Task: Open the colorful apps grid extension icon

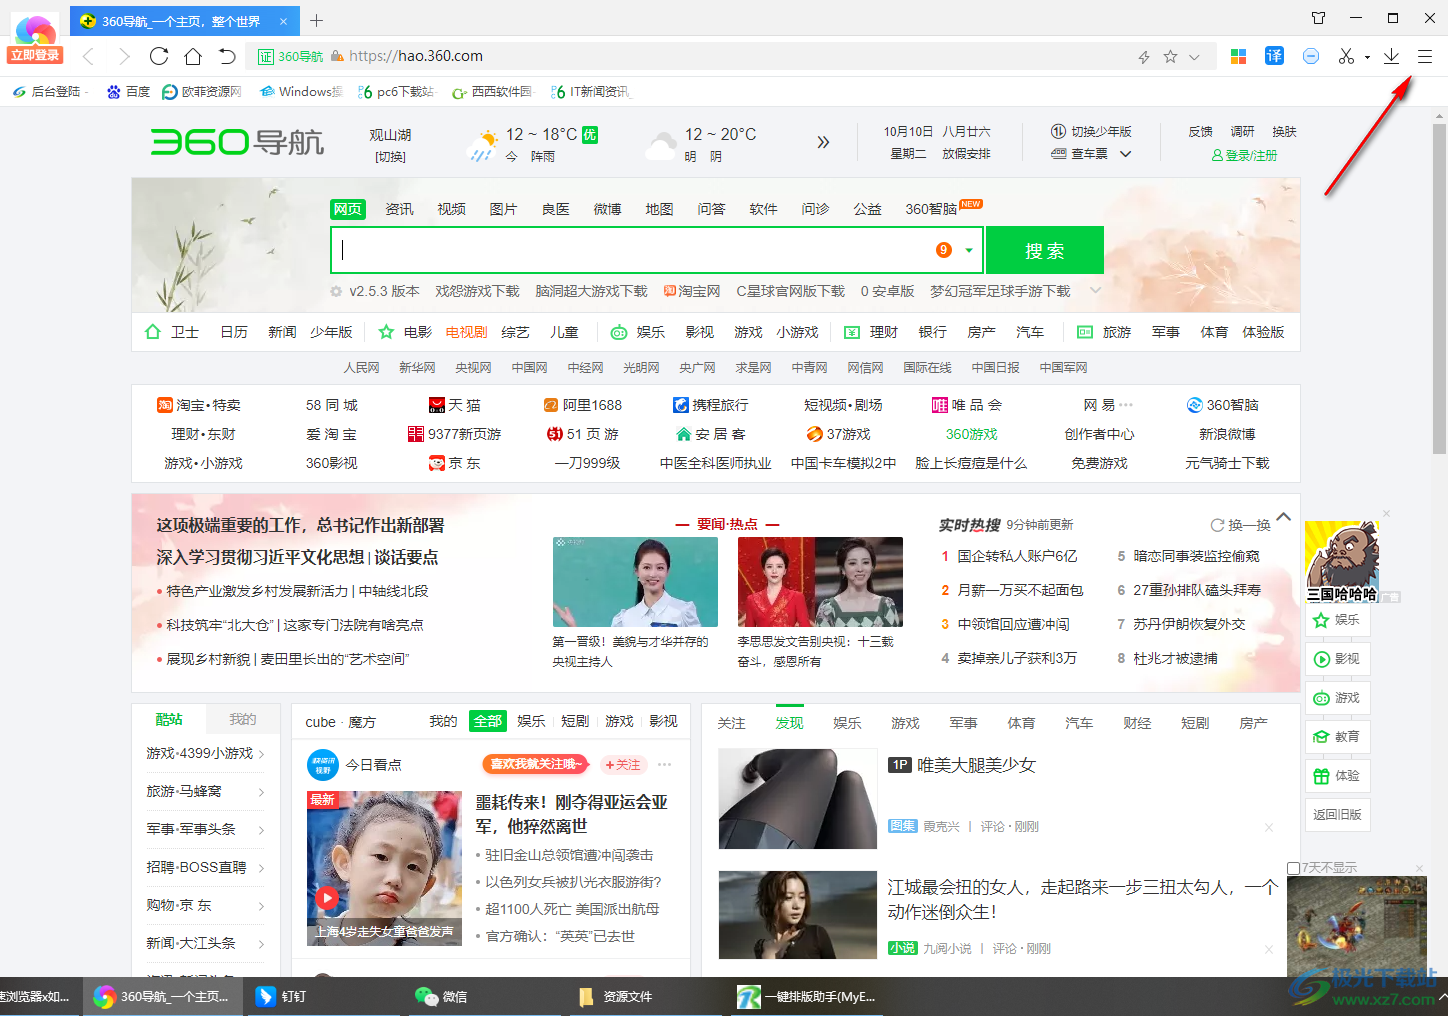Action: (x=1238, y=56)
